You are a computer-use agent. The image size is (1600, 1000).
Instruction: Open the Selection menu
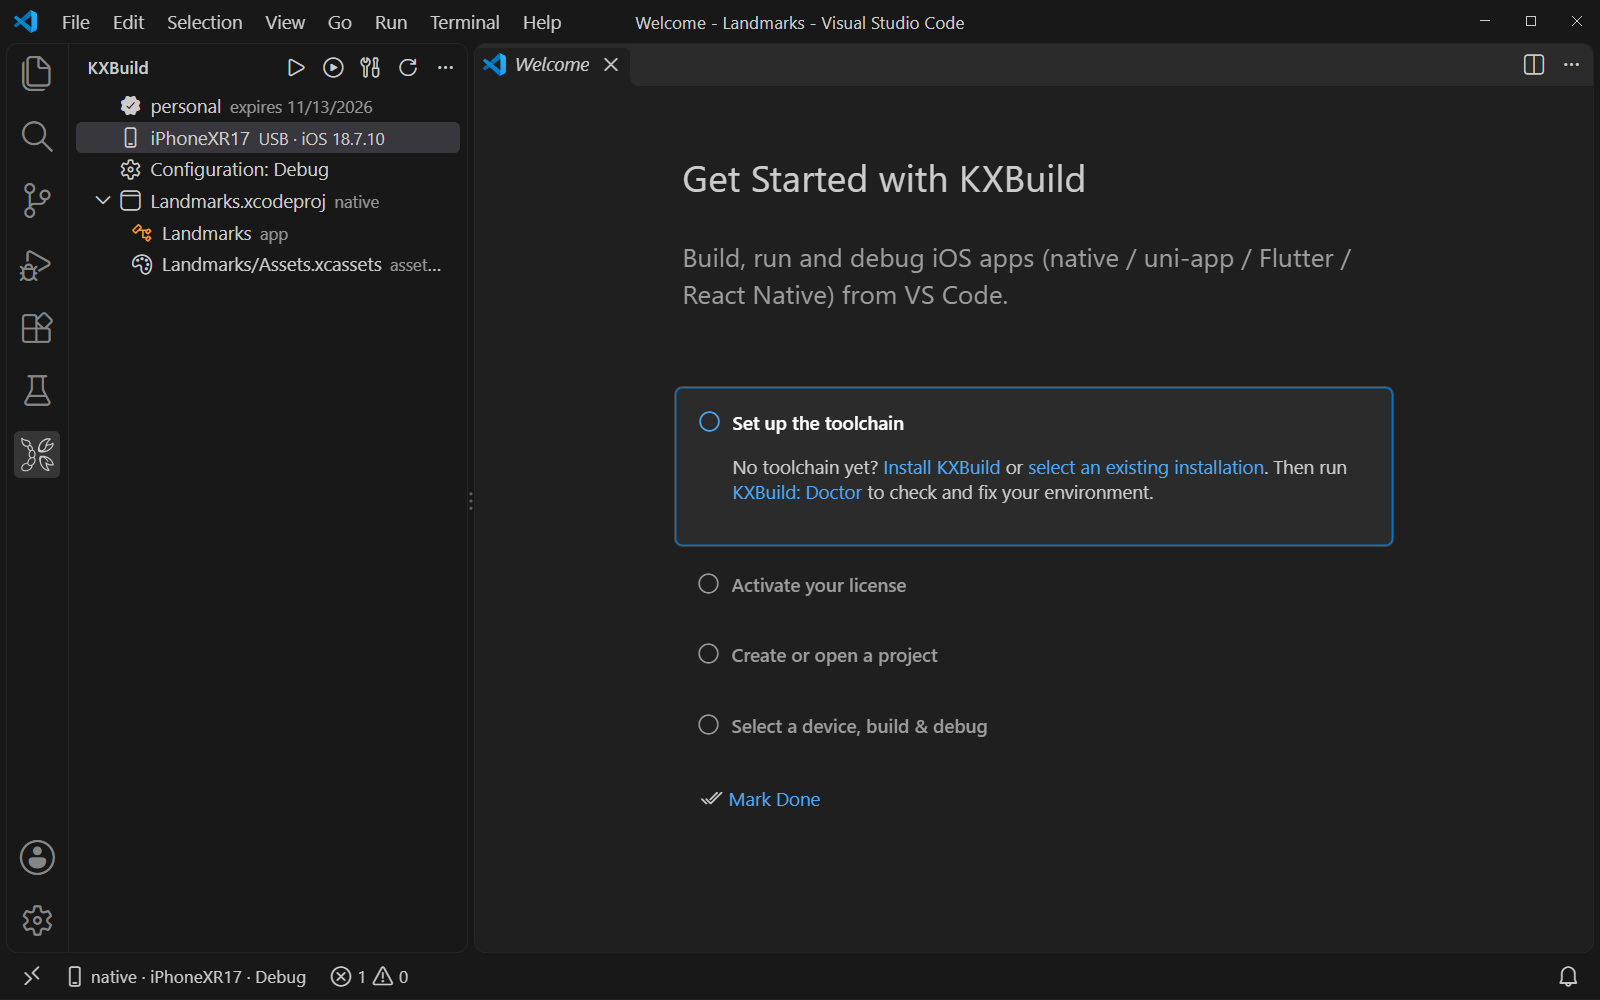tap(204, 22)
